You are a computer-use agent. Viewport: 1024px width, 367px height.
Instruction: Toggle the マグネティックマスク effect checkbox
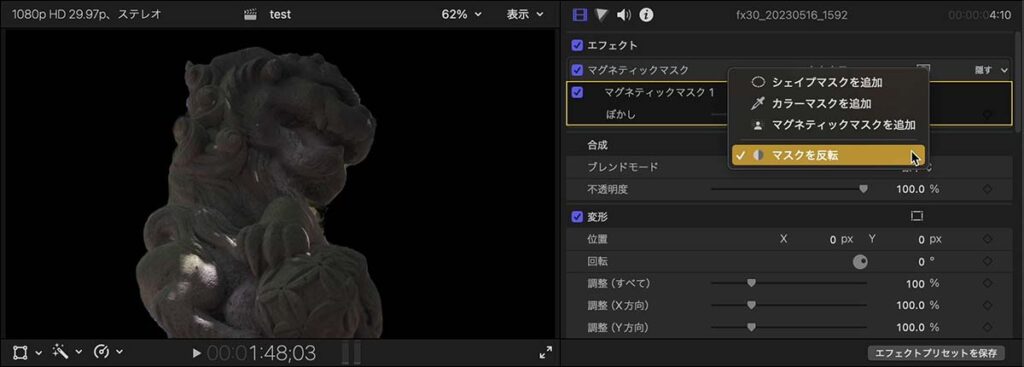coord(577,70)
